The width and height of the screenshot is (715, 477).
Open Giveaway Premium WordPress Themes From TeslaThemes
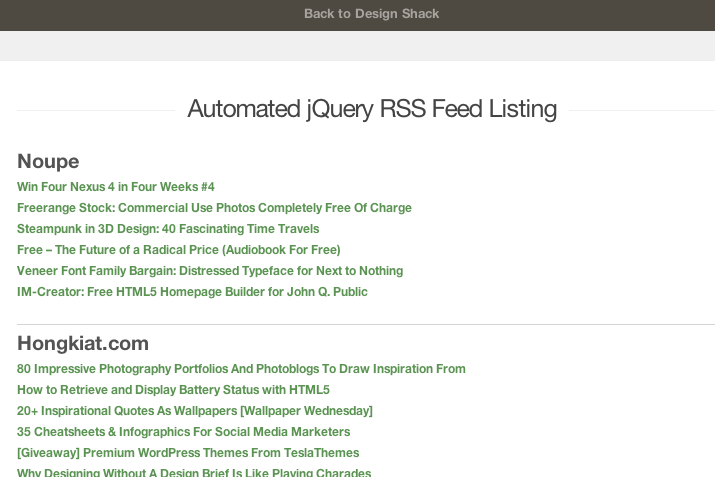188,453
